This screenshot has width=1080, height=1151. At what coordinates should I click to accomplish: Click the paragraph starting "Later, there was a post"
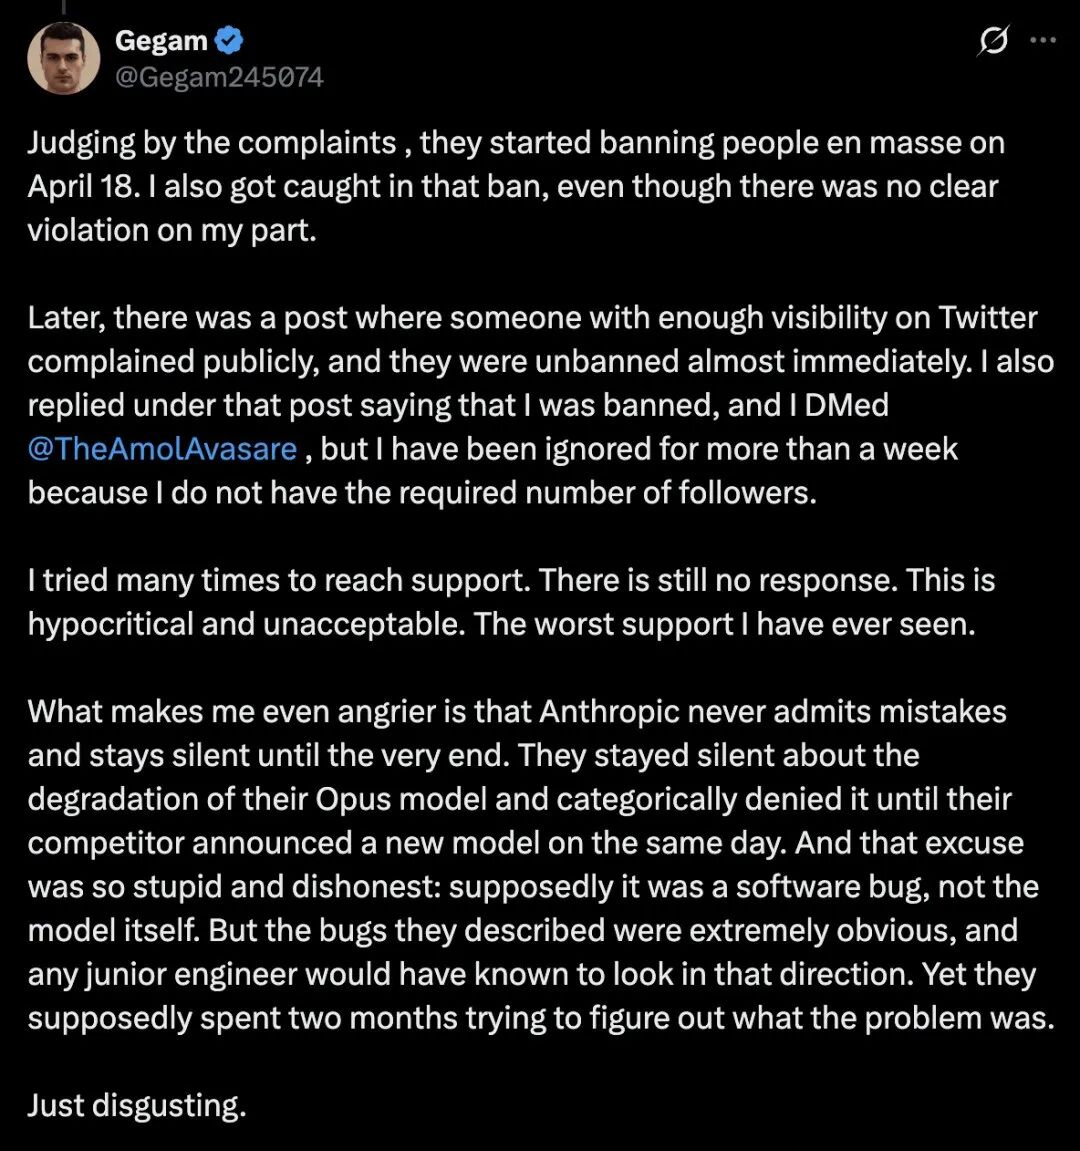[x=540, y=405]
